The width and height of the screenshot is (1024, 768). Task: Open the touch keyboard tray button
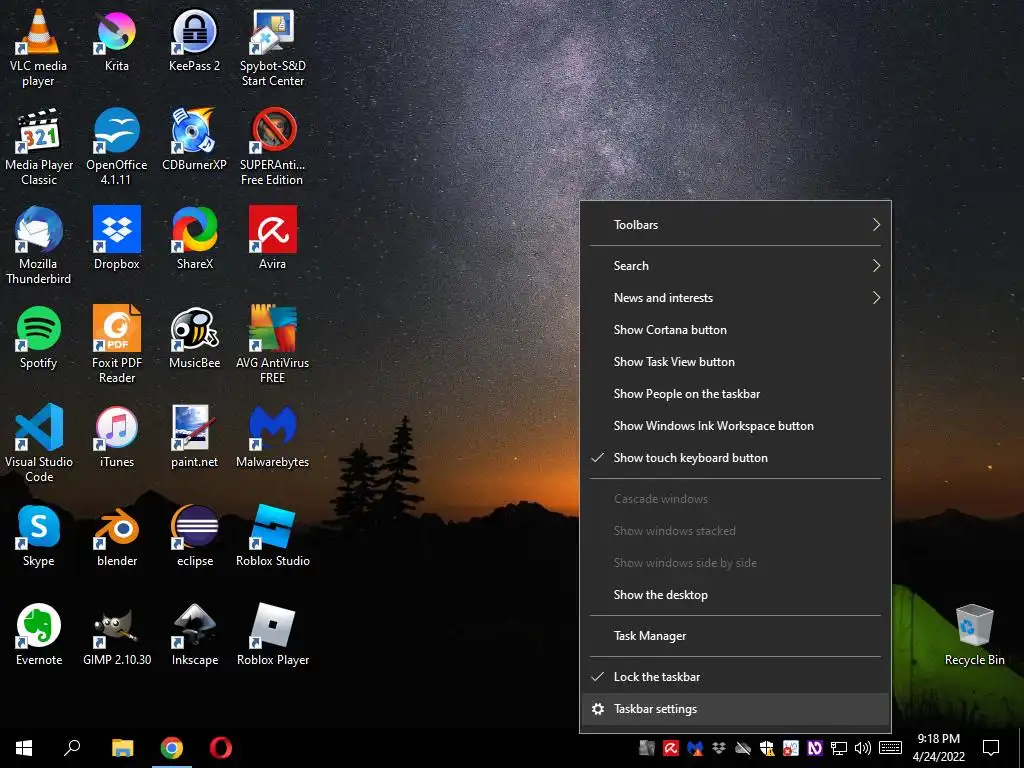pyautogui.click(x=890, y=748)
